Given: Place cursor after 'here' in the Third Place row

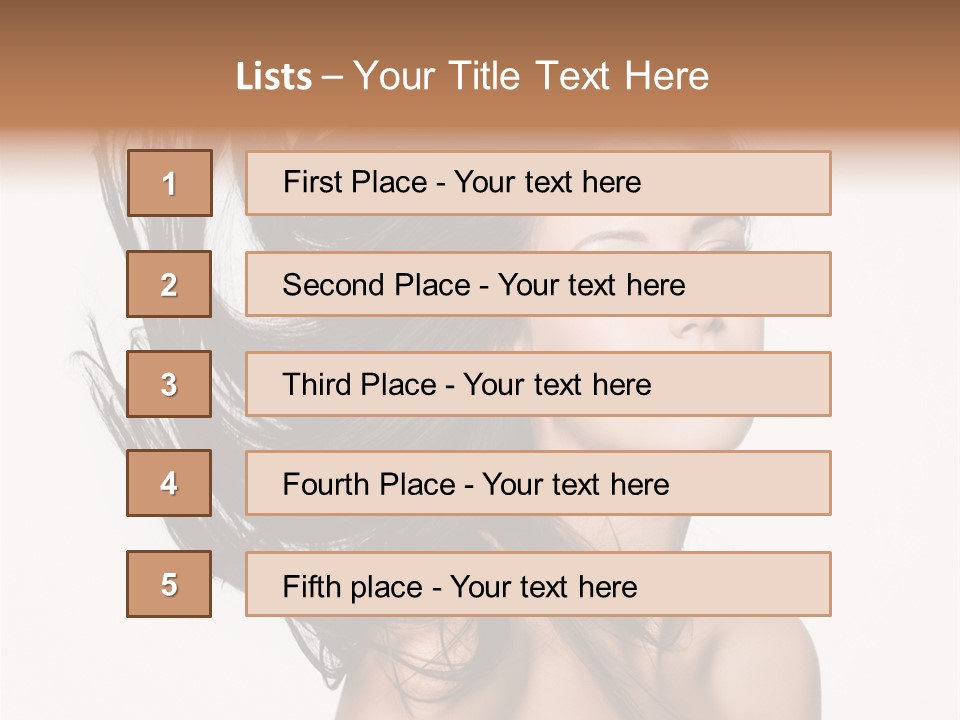Looking at the screenshot, I should [651, 385].
